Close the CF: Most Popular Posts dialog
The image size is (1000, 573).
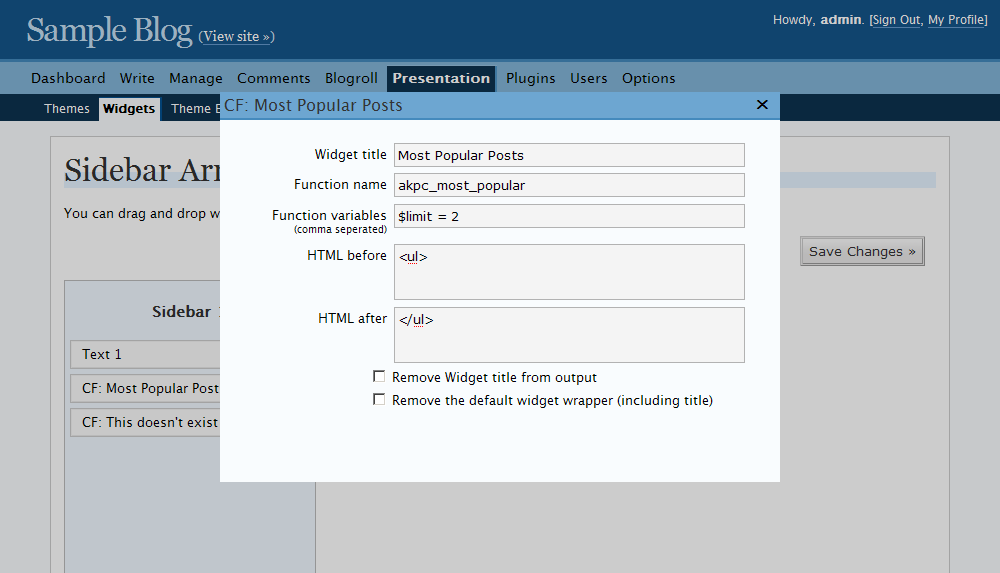(762, 105)
